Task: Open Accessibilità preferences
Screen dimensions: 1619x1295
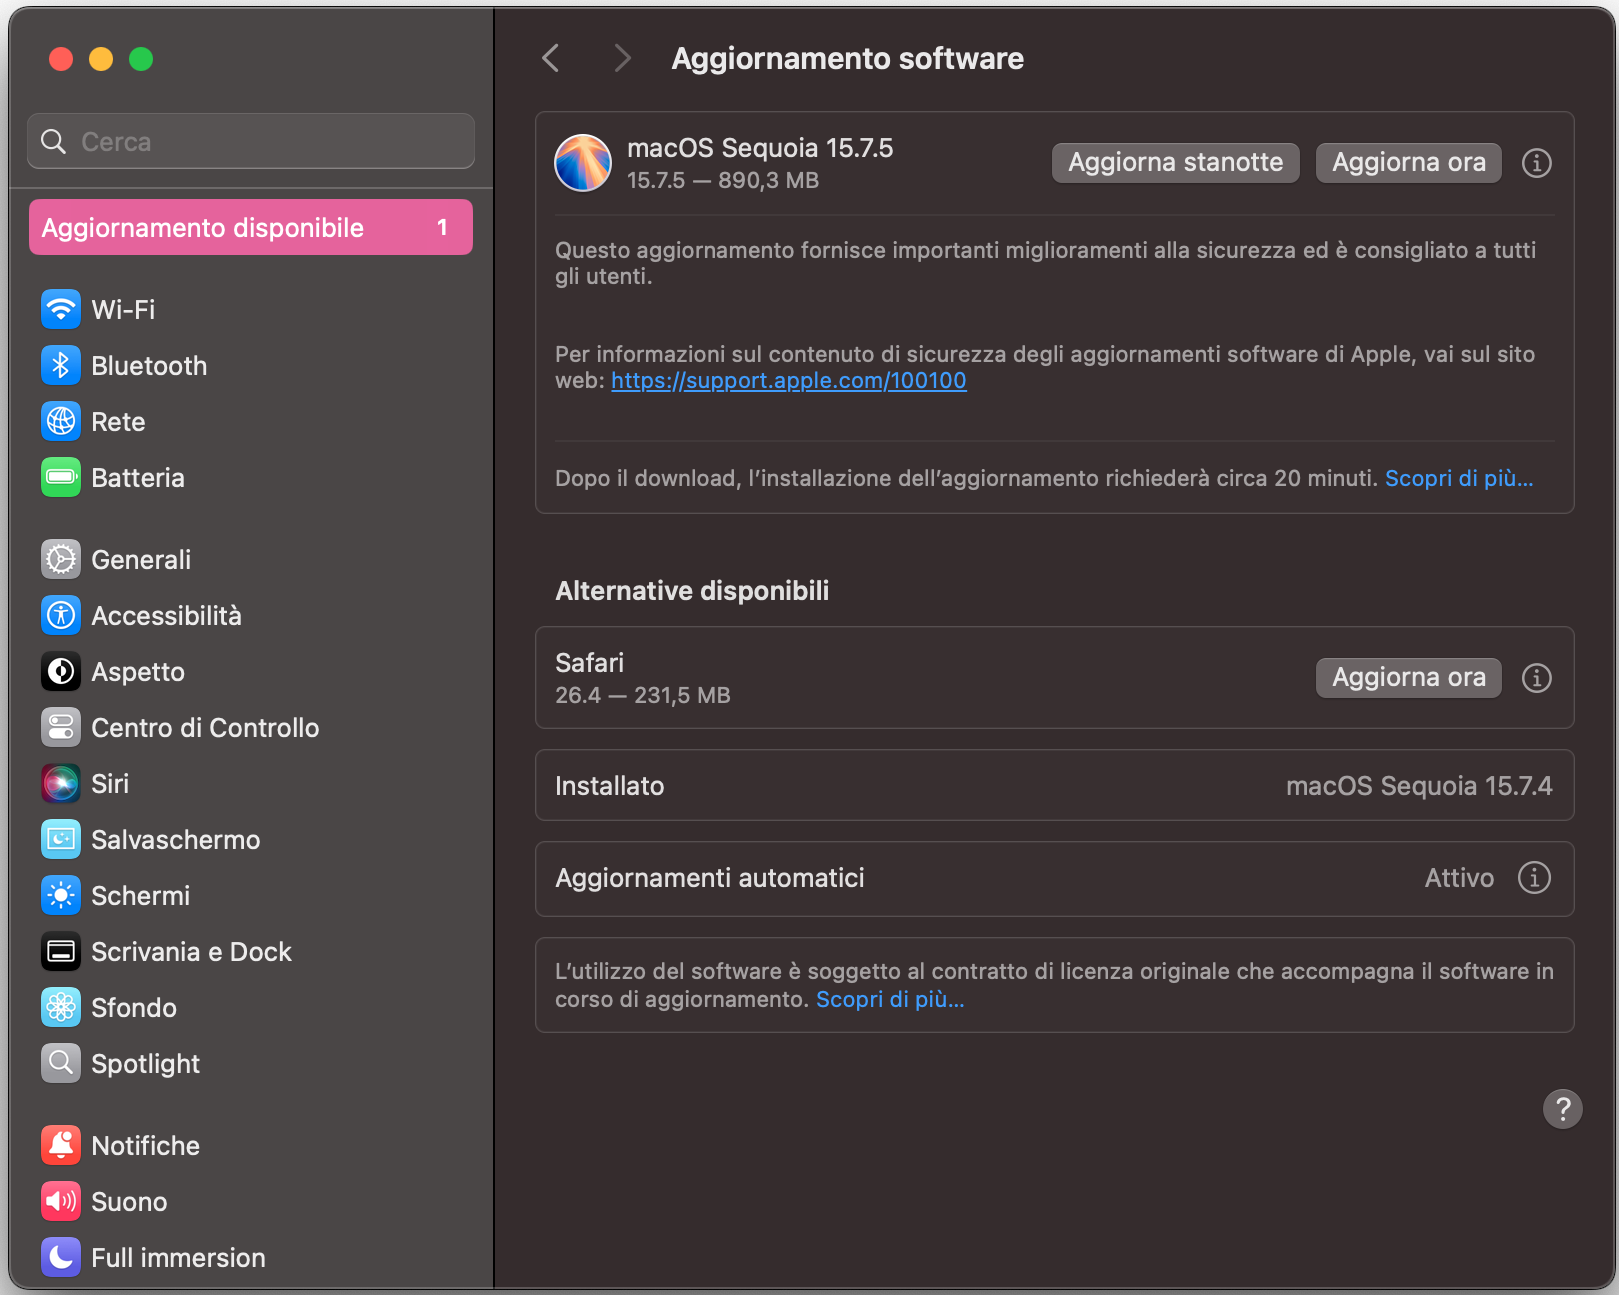Action: click(x=166, y=615)
